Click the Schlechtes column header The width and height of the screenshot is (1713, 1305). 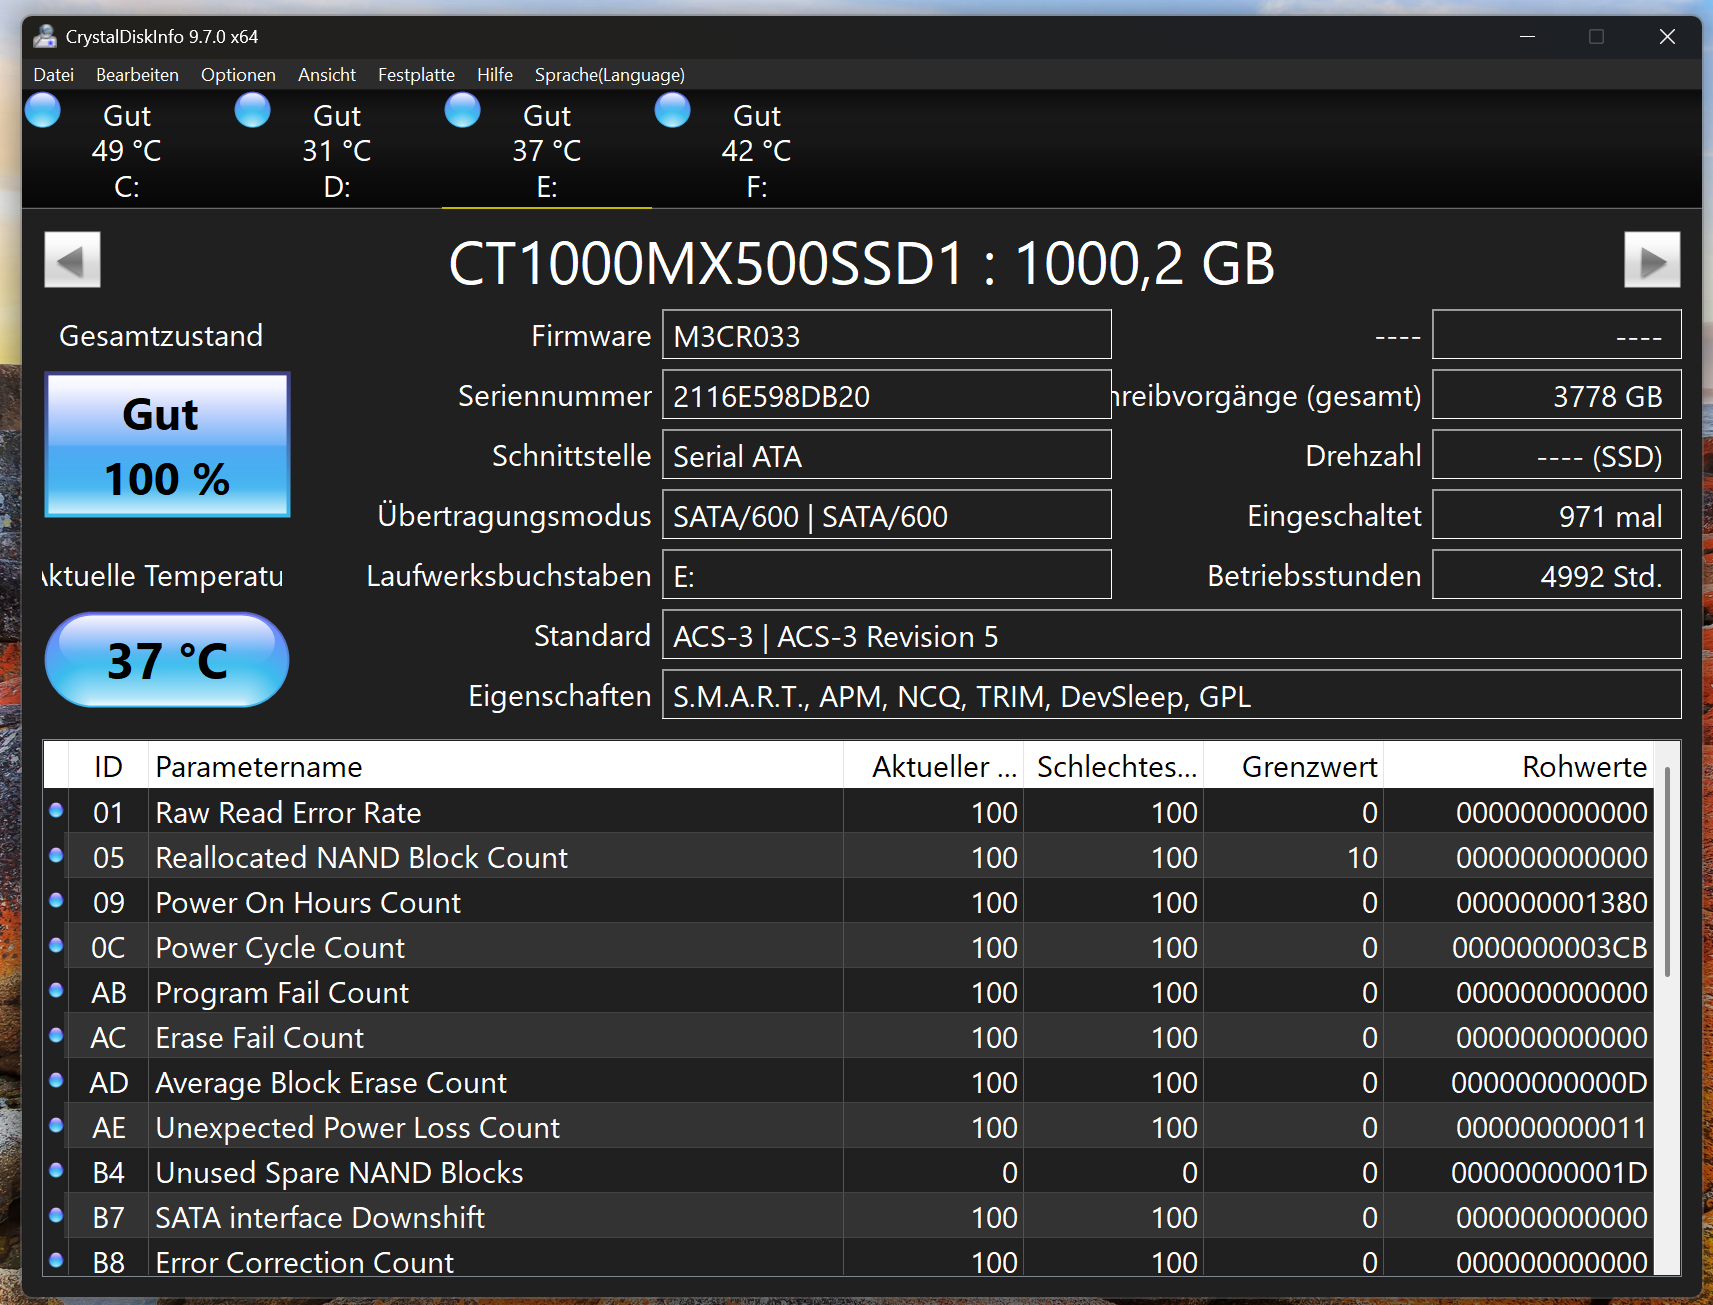(x=1114, y=766)
